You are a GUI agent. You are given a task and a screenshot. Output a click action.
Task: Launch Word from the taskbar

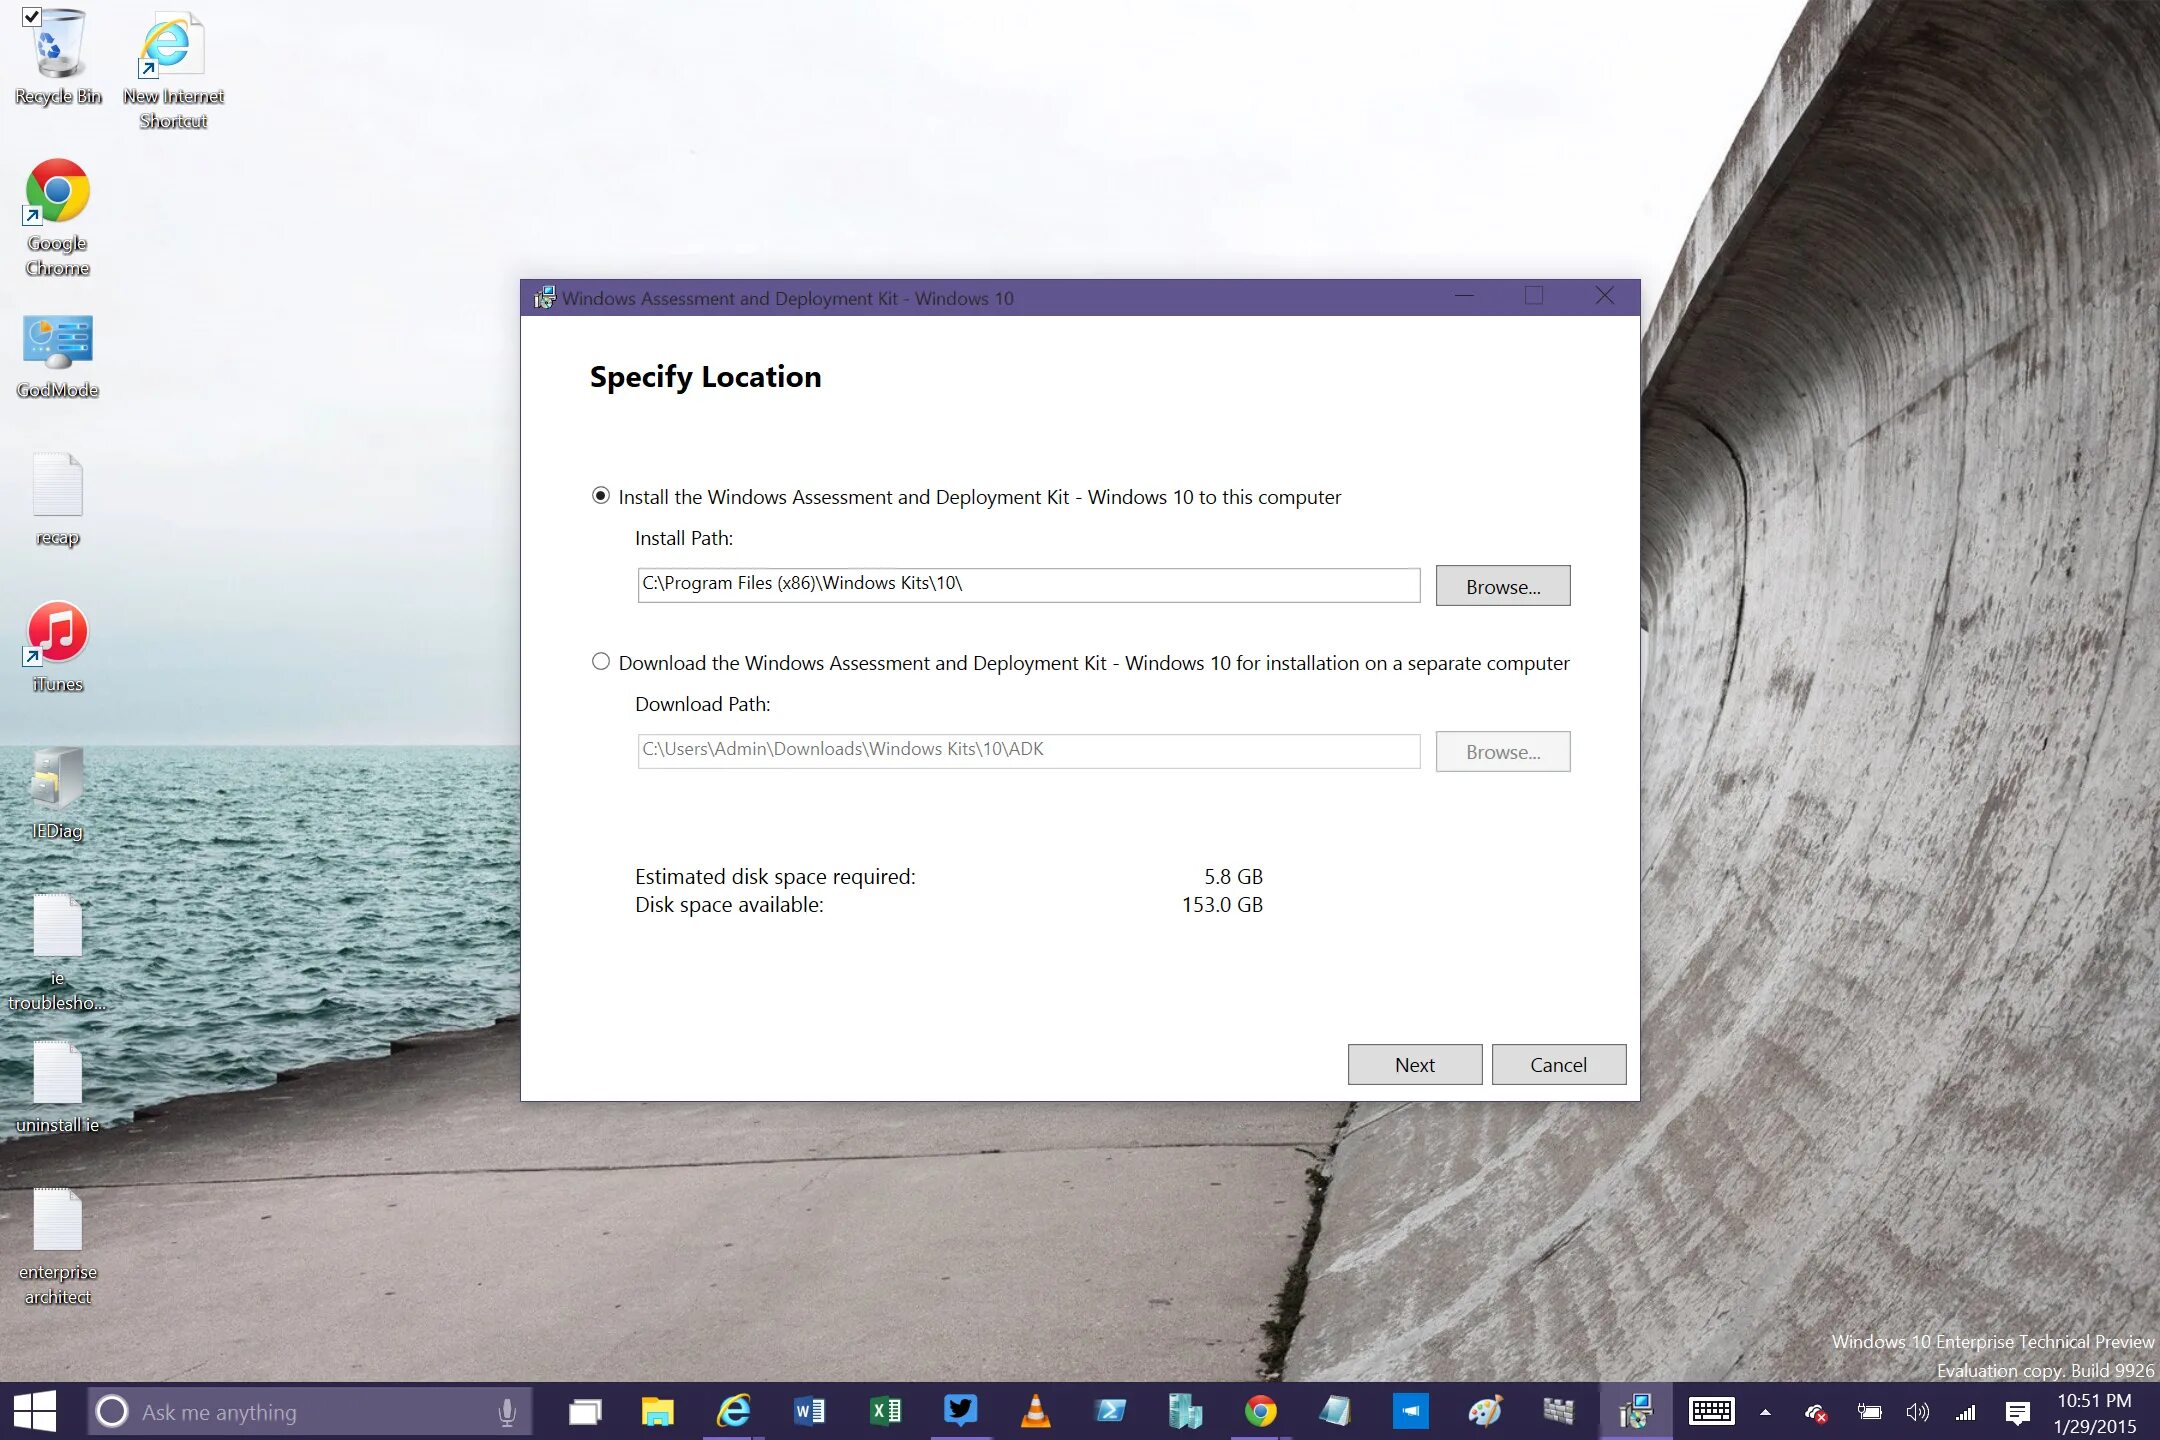[809, 1411]
